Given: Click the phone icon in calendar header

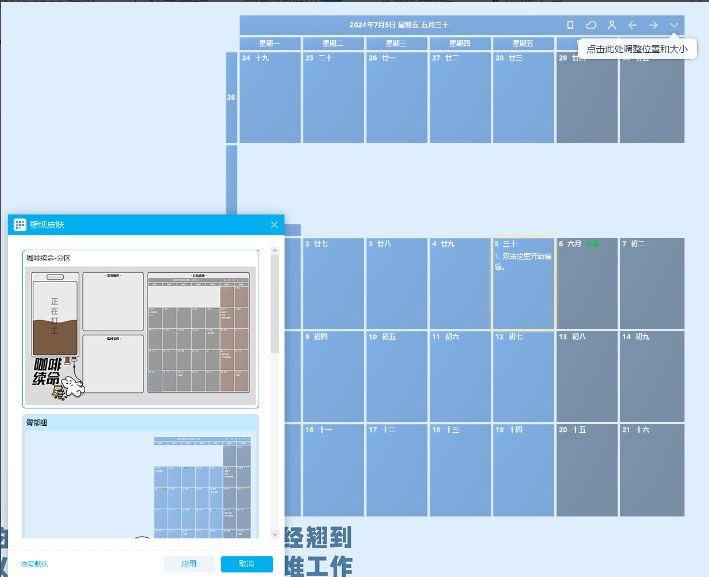Looking at the screenshot, I should 570,25.
